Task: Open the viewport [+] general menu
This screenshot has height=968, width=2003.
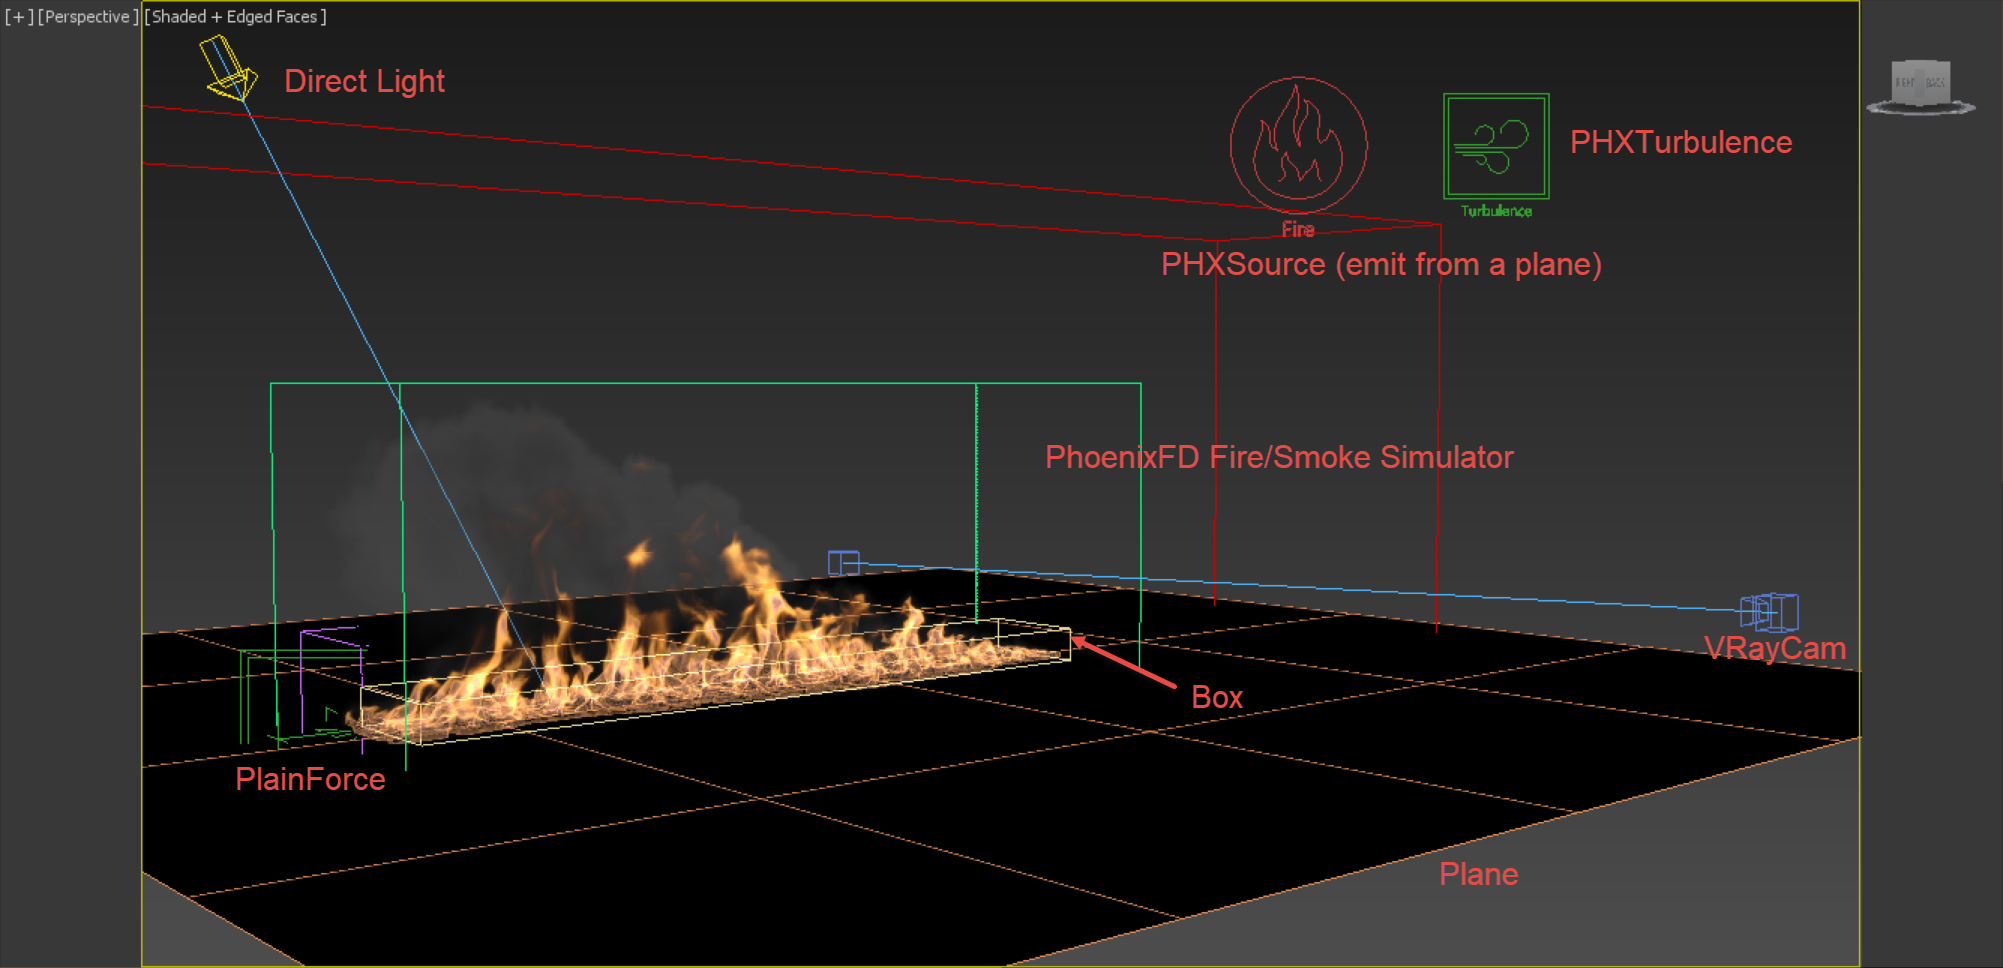Action: click(x=19, y=17)
